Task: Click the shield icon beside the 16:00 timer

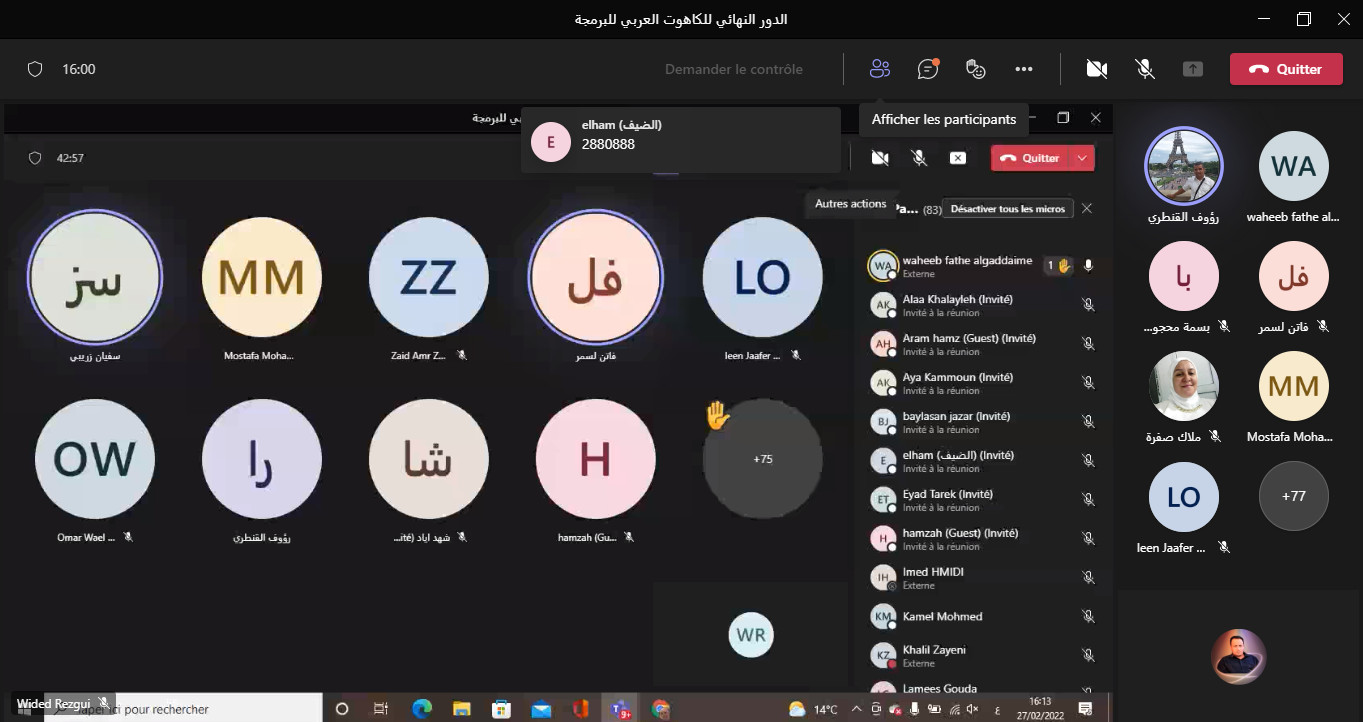Action: [35, 69]
